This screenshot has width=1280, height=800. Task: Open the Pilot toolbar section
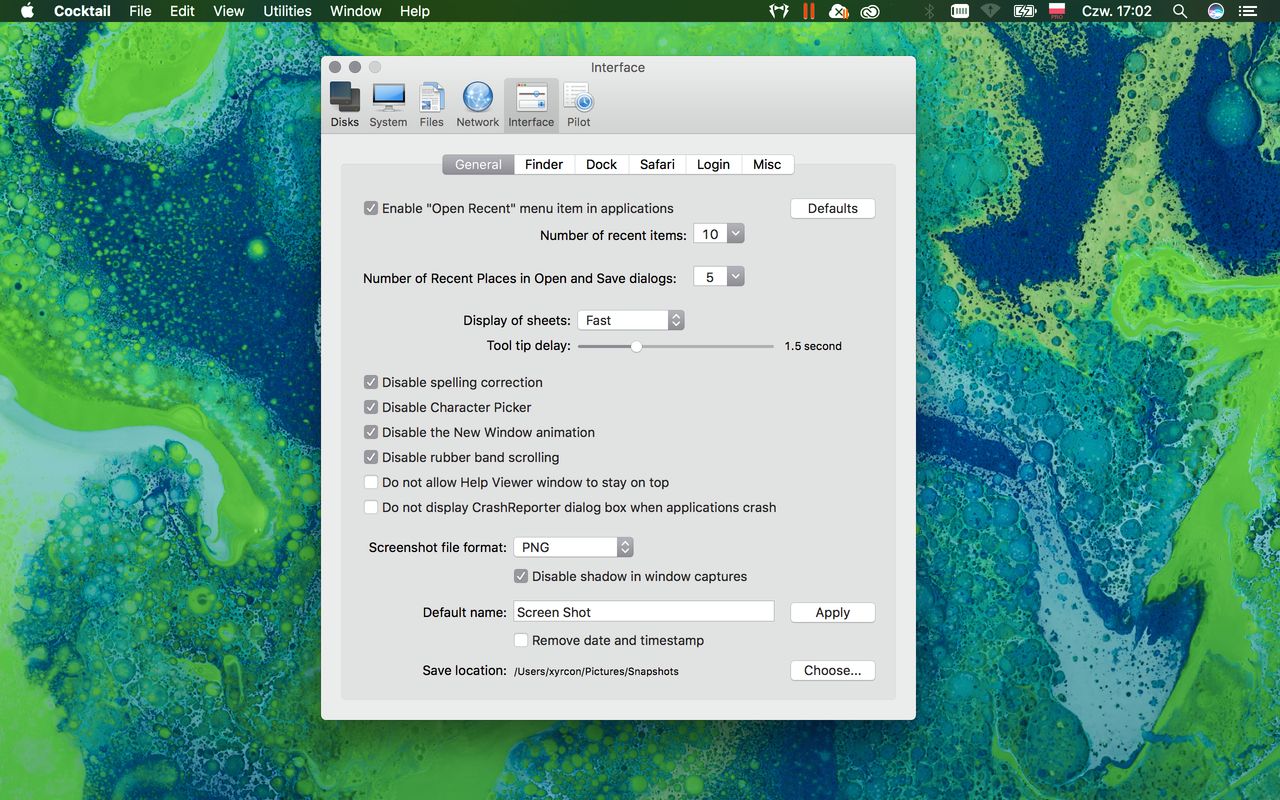(578, 104)
